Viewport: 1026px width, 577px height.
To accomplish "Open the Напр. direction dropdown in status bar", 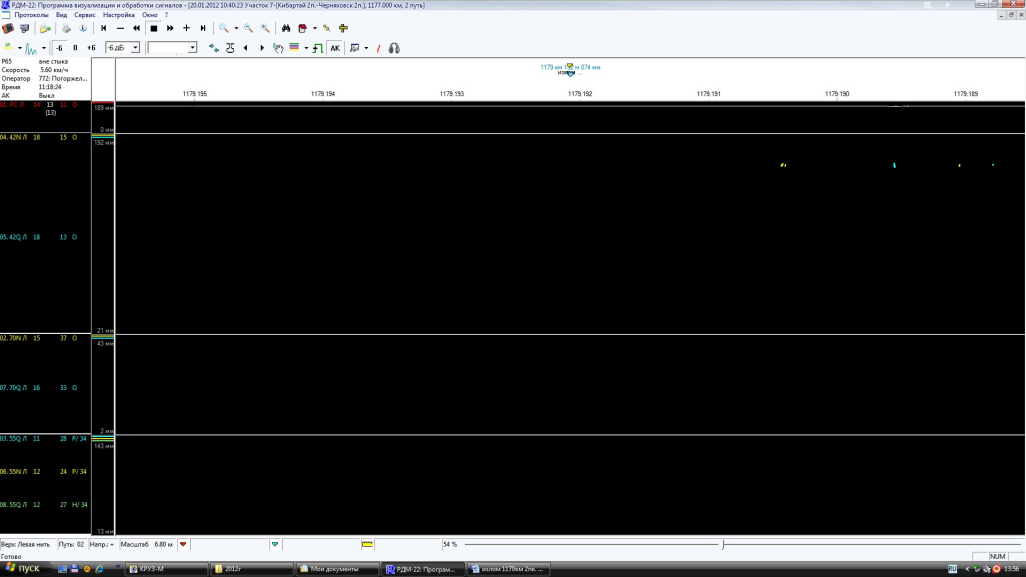I will pyautogui.click(x=102, y=544).
